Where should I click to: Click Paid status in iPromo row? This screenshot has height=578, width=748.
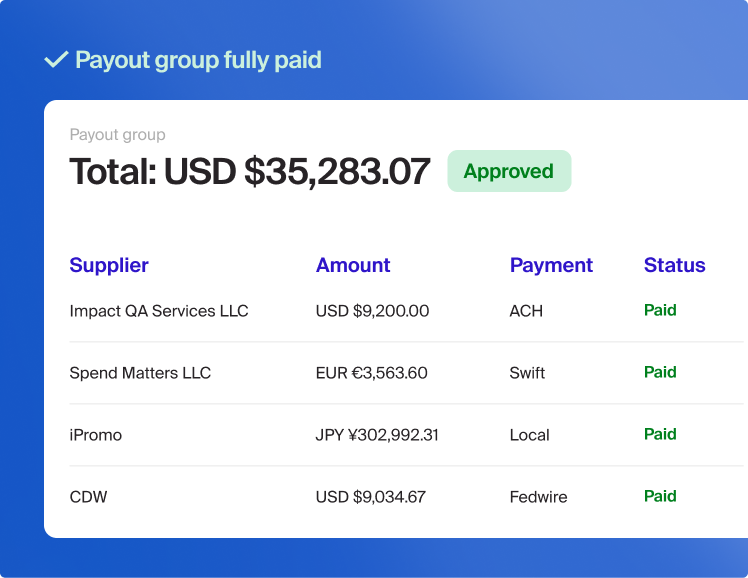pyautogui.click(x=660, y=434)
